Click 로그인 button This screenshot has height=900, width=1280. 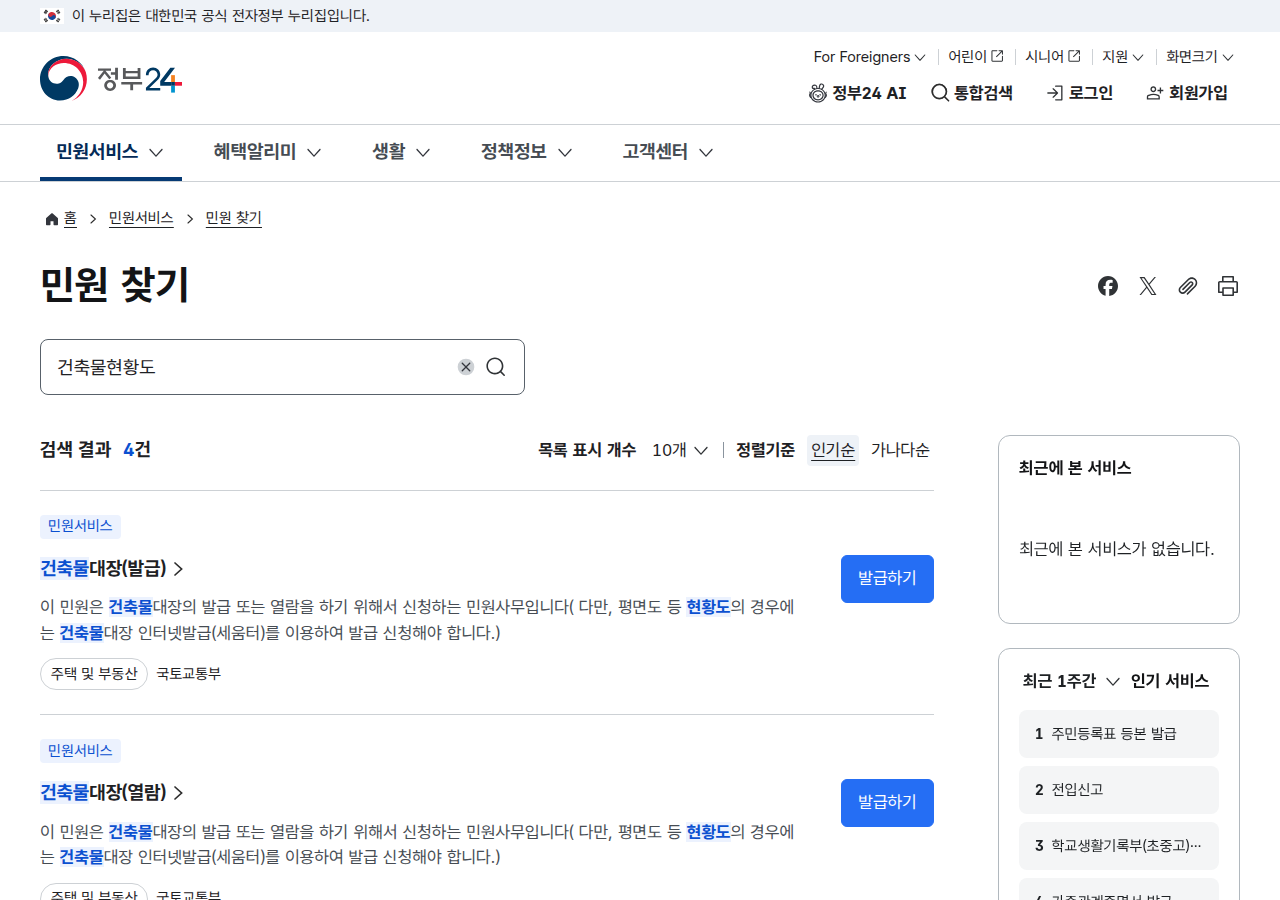pyautogui.click(x=1080, y=93)
